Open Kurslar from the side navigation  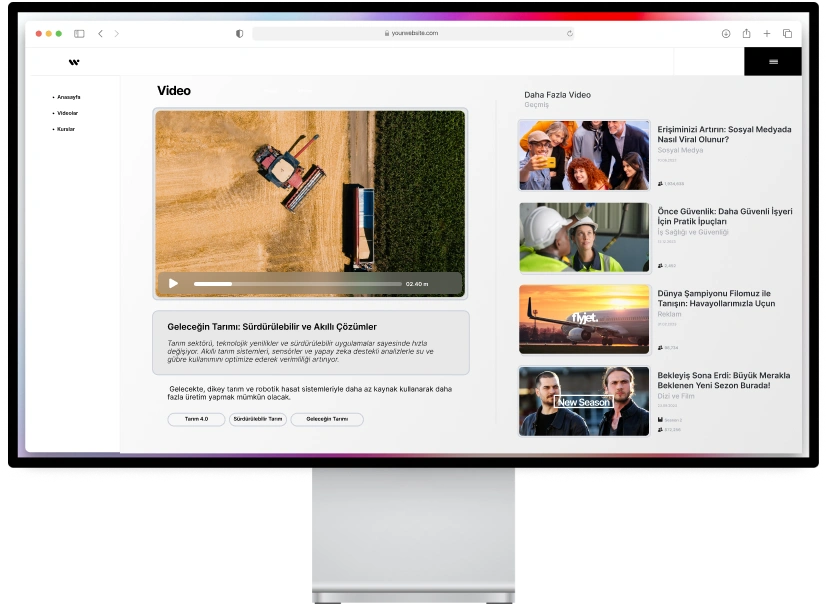click(66, 129)
